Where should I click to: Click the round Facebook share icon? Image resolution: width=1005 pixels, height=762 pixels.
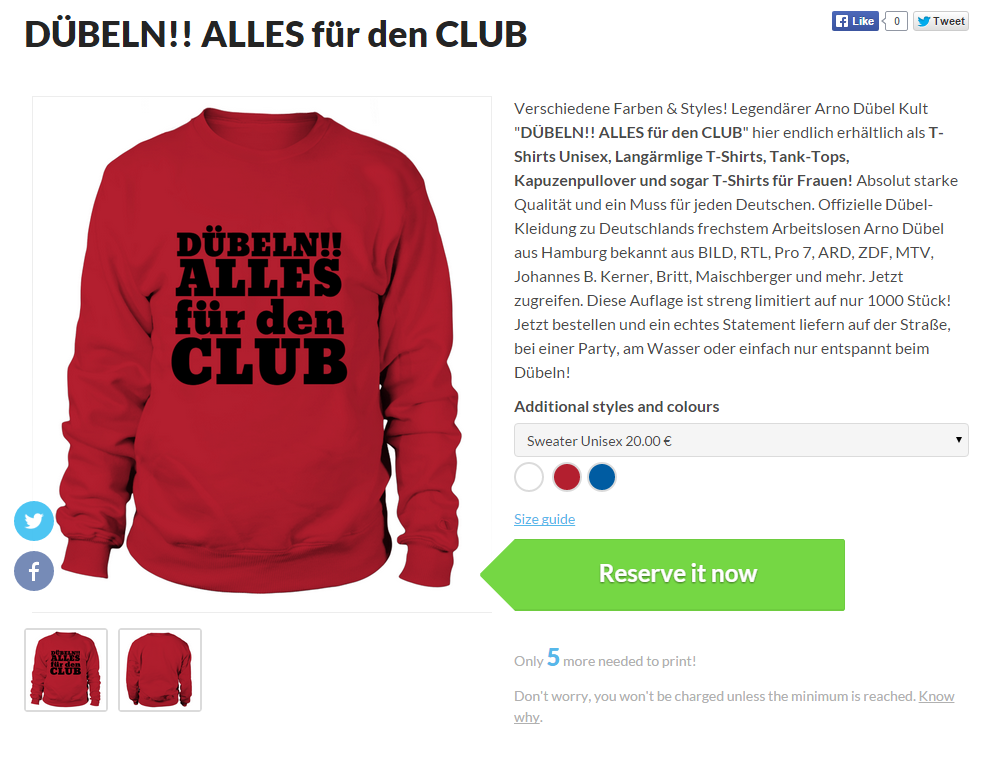click(x=34, y=571)
